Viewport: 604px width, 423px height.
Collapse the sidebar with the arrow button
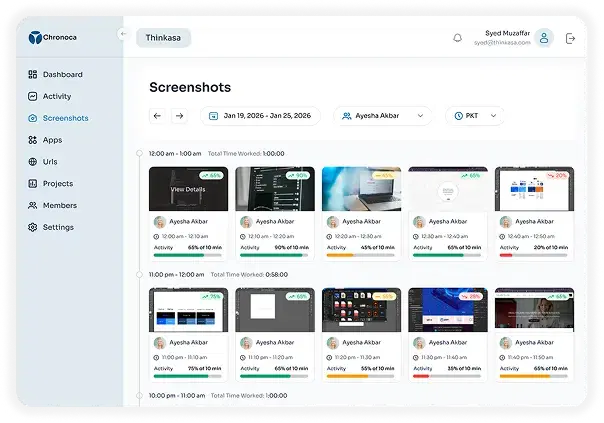pyautogui.click(x=123, y=34)
